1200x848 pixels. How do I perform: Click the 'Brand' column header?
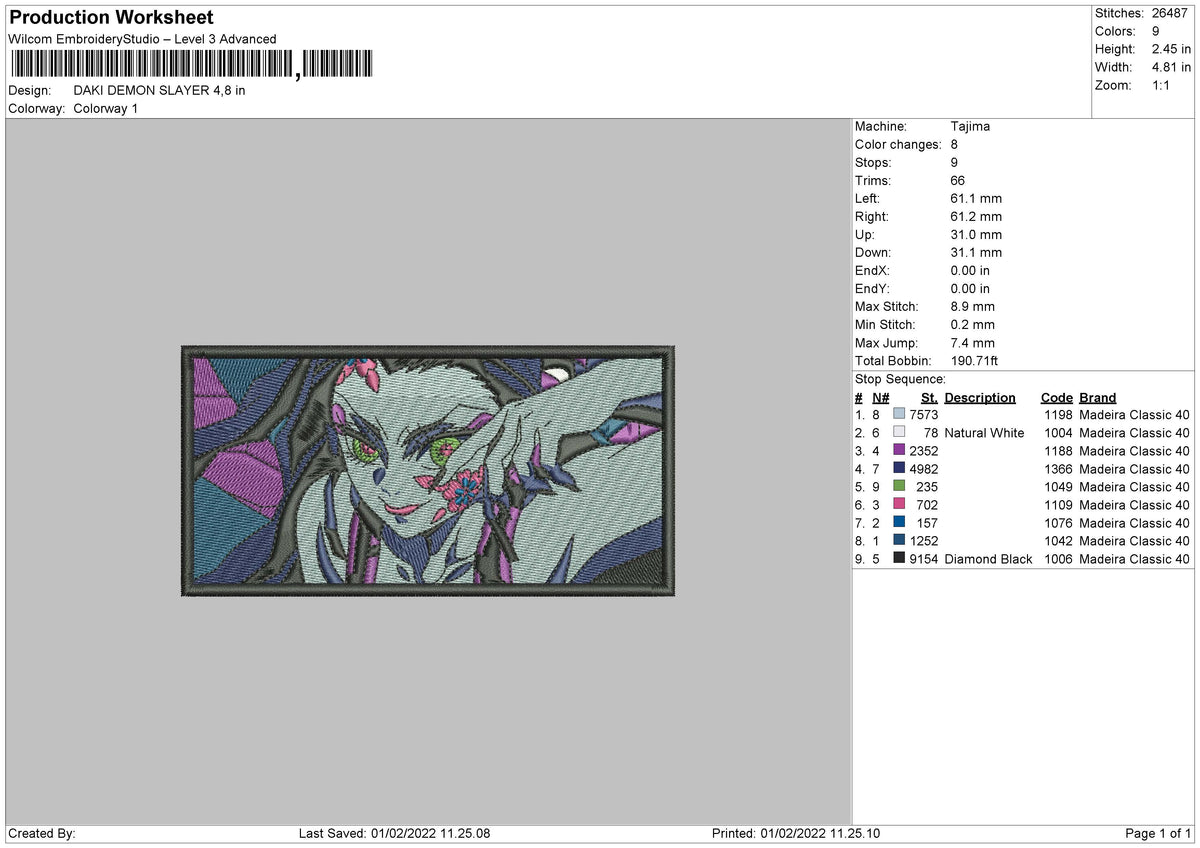tap(1098, 397)
